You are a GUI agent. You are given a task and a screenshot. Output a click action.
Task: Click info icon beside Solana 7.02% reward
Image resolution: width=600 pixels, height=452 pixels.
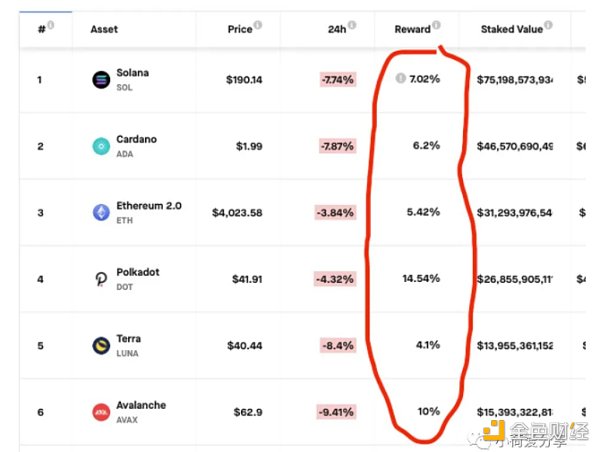point(400,78)
